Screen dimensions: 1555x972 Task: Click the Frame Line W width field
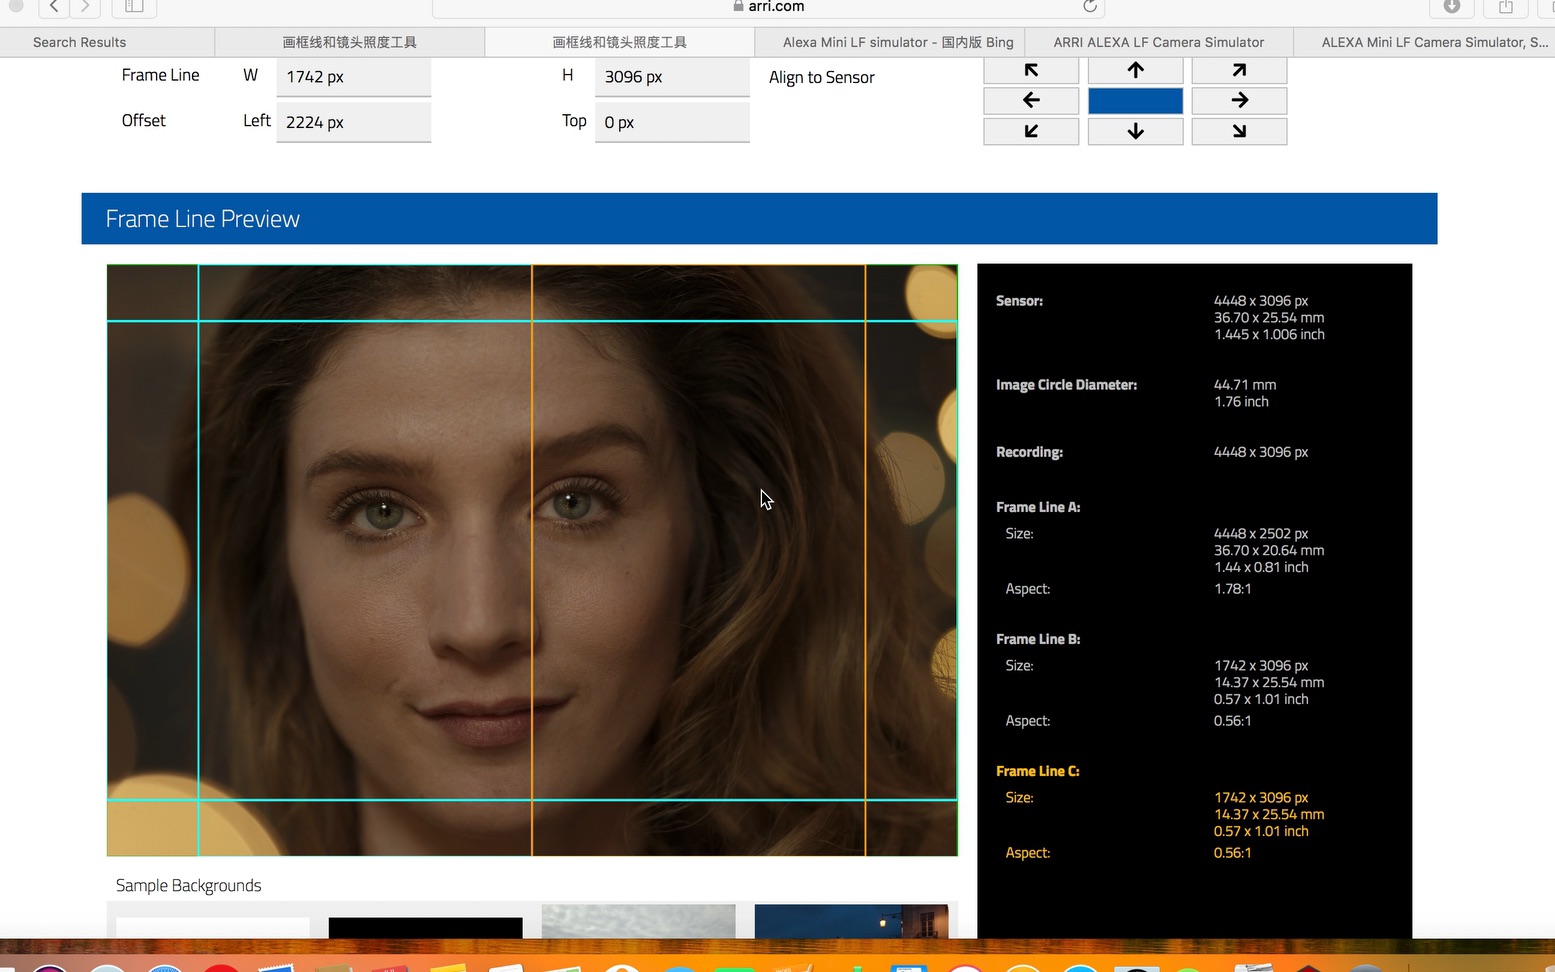(x=353, y=77)
